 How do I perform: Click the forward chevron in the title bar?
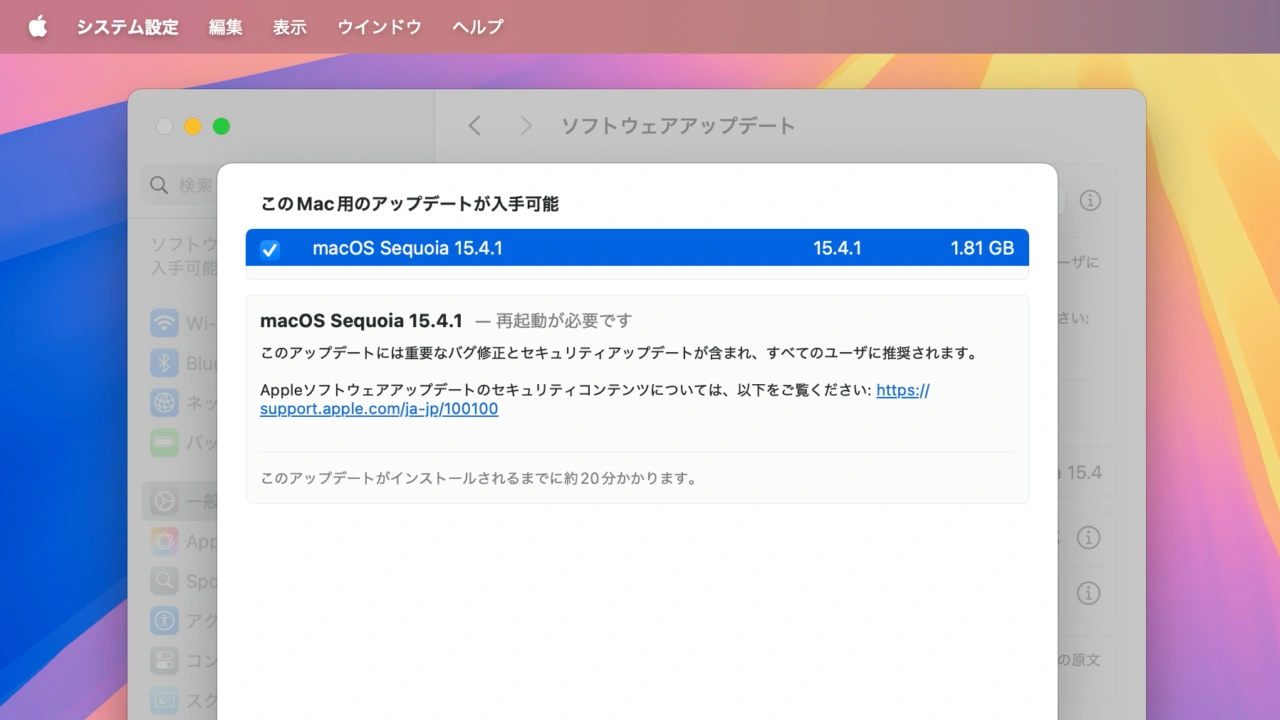[526, 126]
